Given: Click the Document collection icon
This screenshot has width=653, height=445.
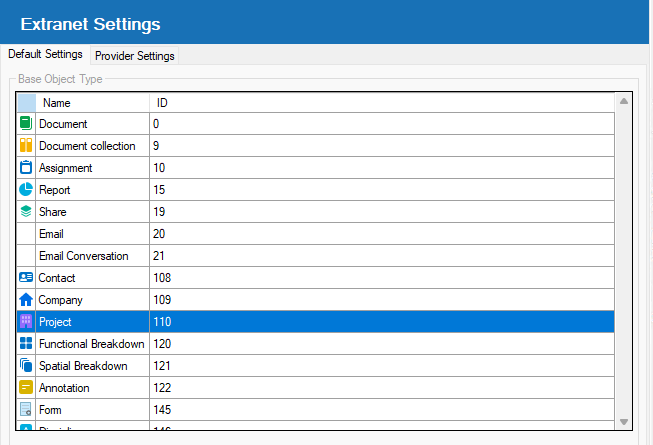Looking at the screenshot, I should pyautogui.click(x=26, y=146).
